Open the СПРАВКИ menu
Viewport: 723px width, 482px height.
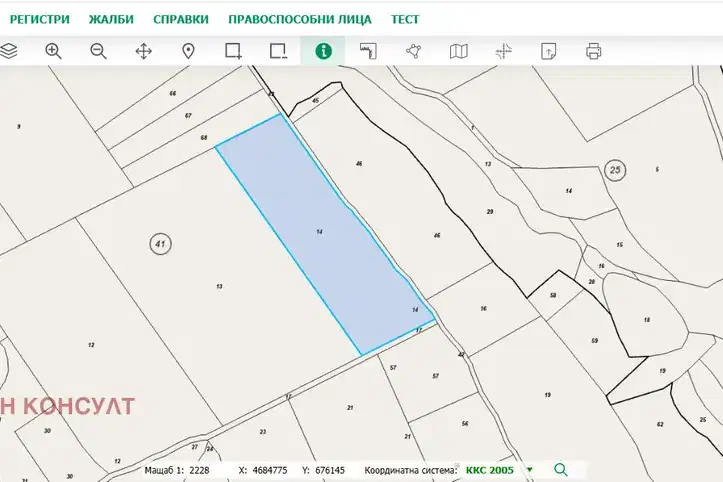[181, 19]
